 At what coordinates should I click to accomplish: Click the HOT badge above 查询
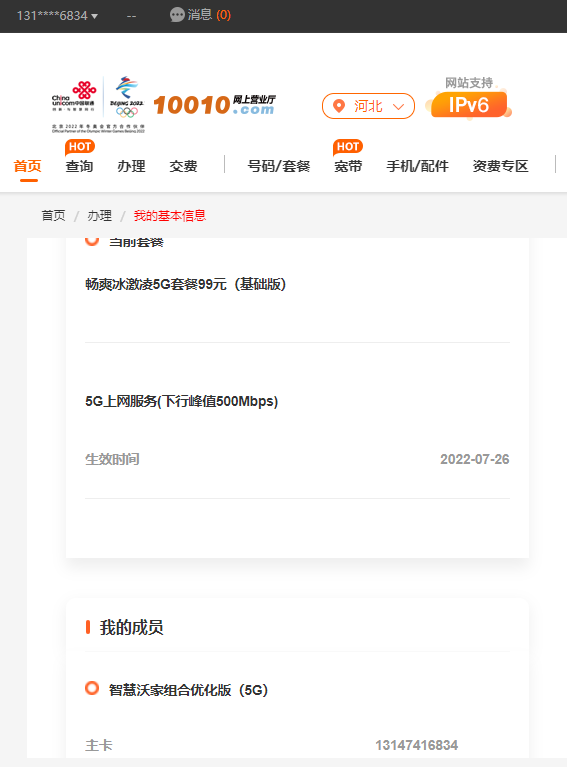point(79,147)
